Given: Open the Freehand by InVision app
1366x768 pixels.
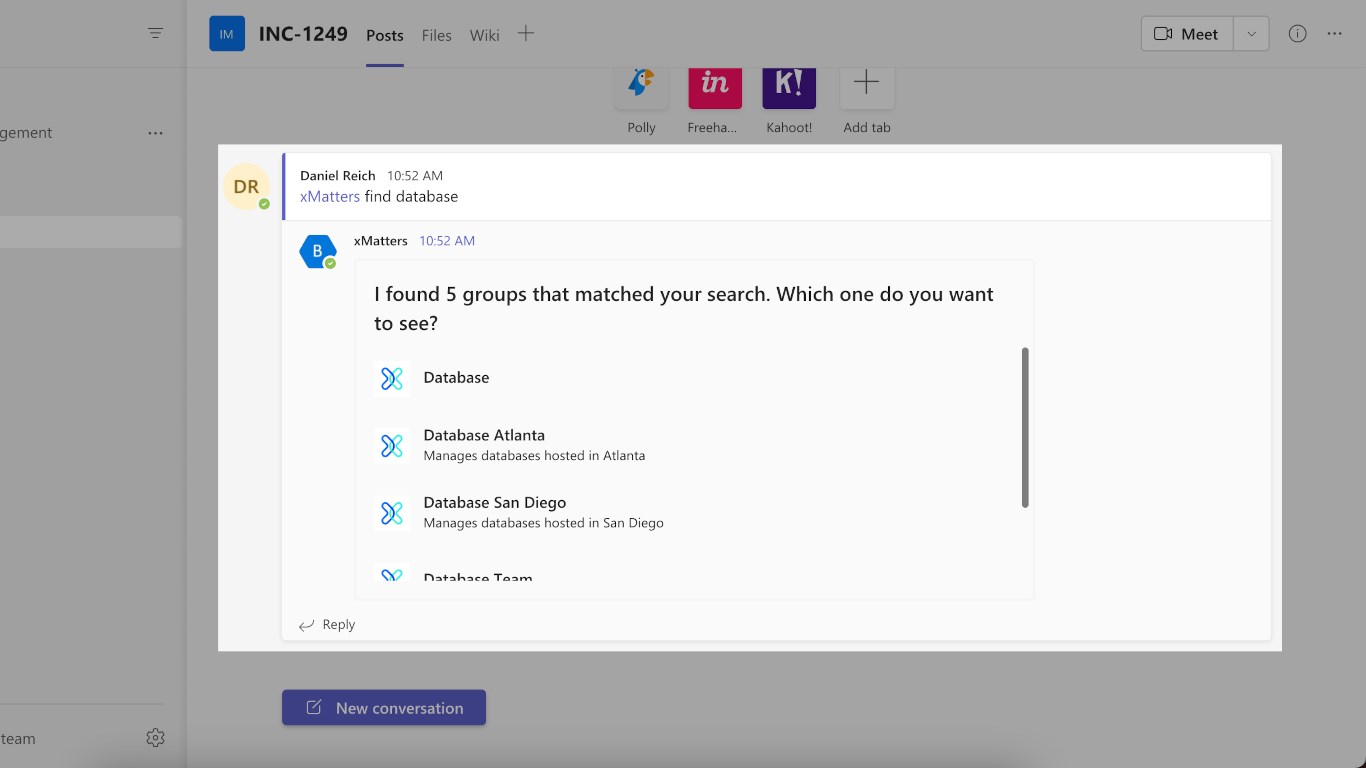Looking at the screenshot, I should coord(715,85).
